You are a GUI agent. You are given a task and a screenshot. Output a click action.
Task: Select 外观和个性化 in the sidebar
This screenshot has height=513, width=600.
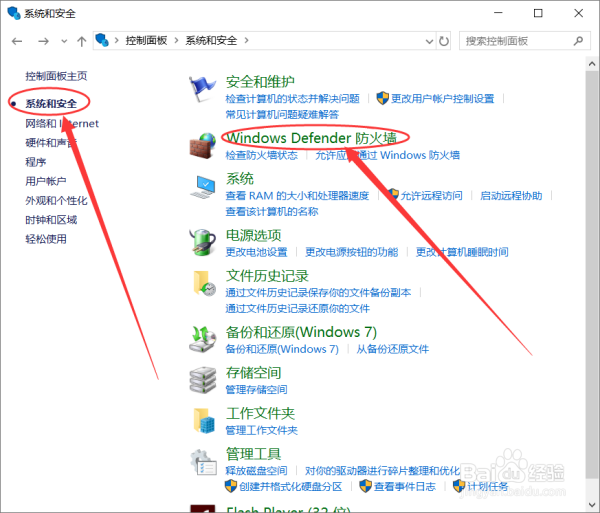[56, 200]
